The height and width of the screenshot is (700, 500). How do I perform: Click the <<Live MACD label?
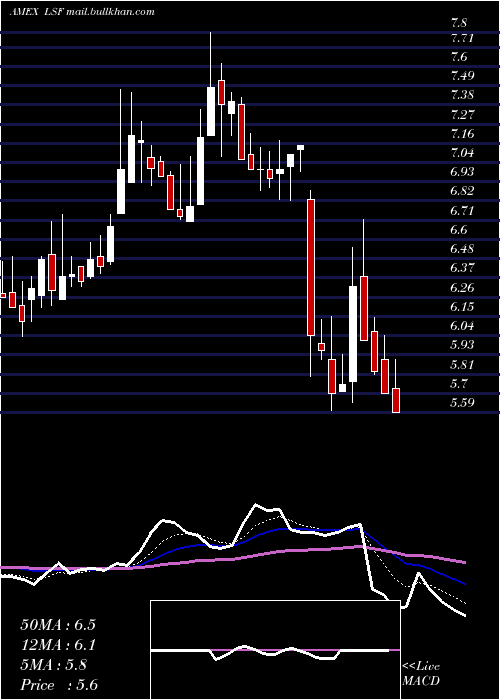point(421,674)
